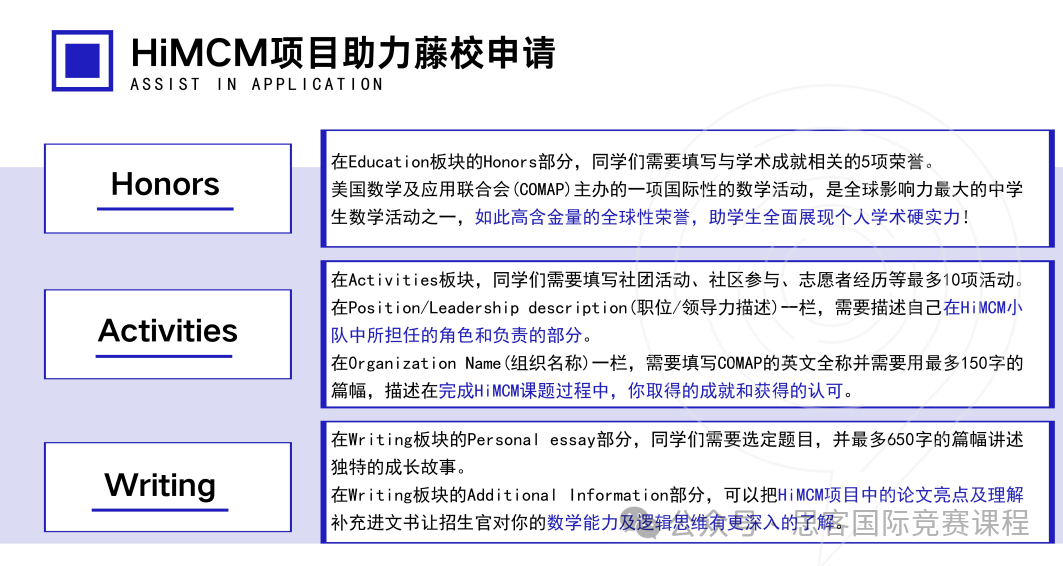Click the line beginning 在Education板块的Honors部分
The height and width of the screenshot is (566, 1063).
coord(633,162)
